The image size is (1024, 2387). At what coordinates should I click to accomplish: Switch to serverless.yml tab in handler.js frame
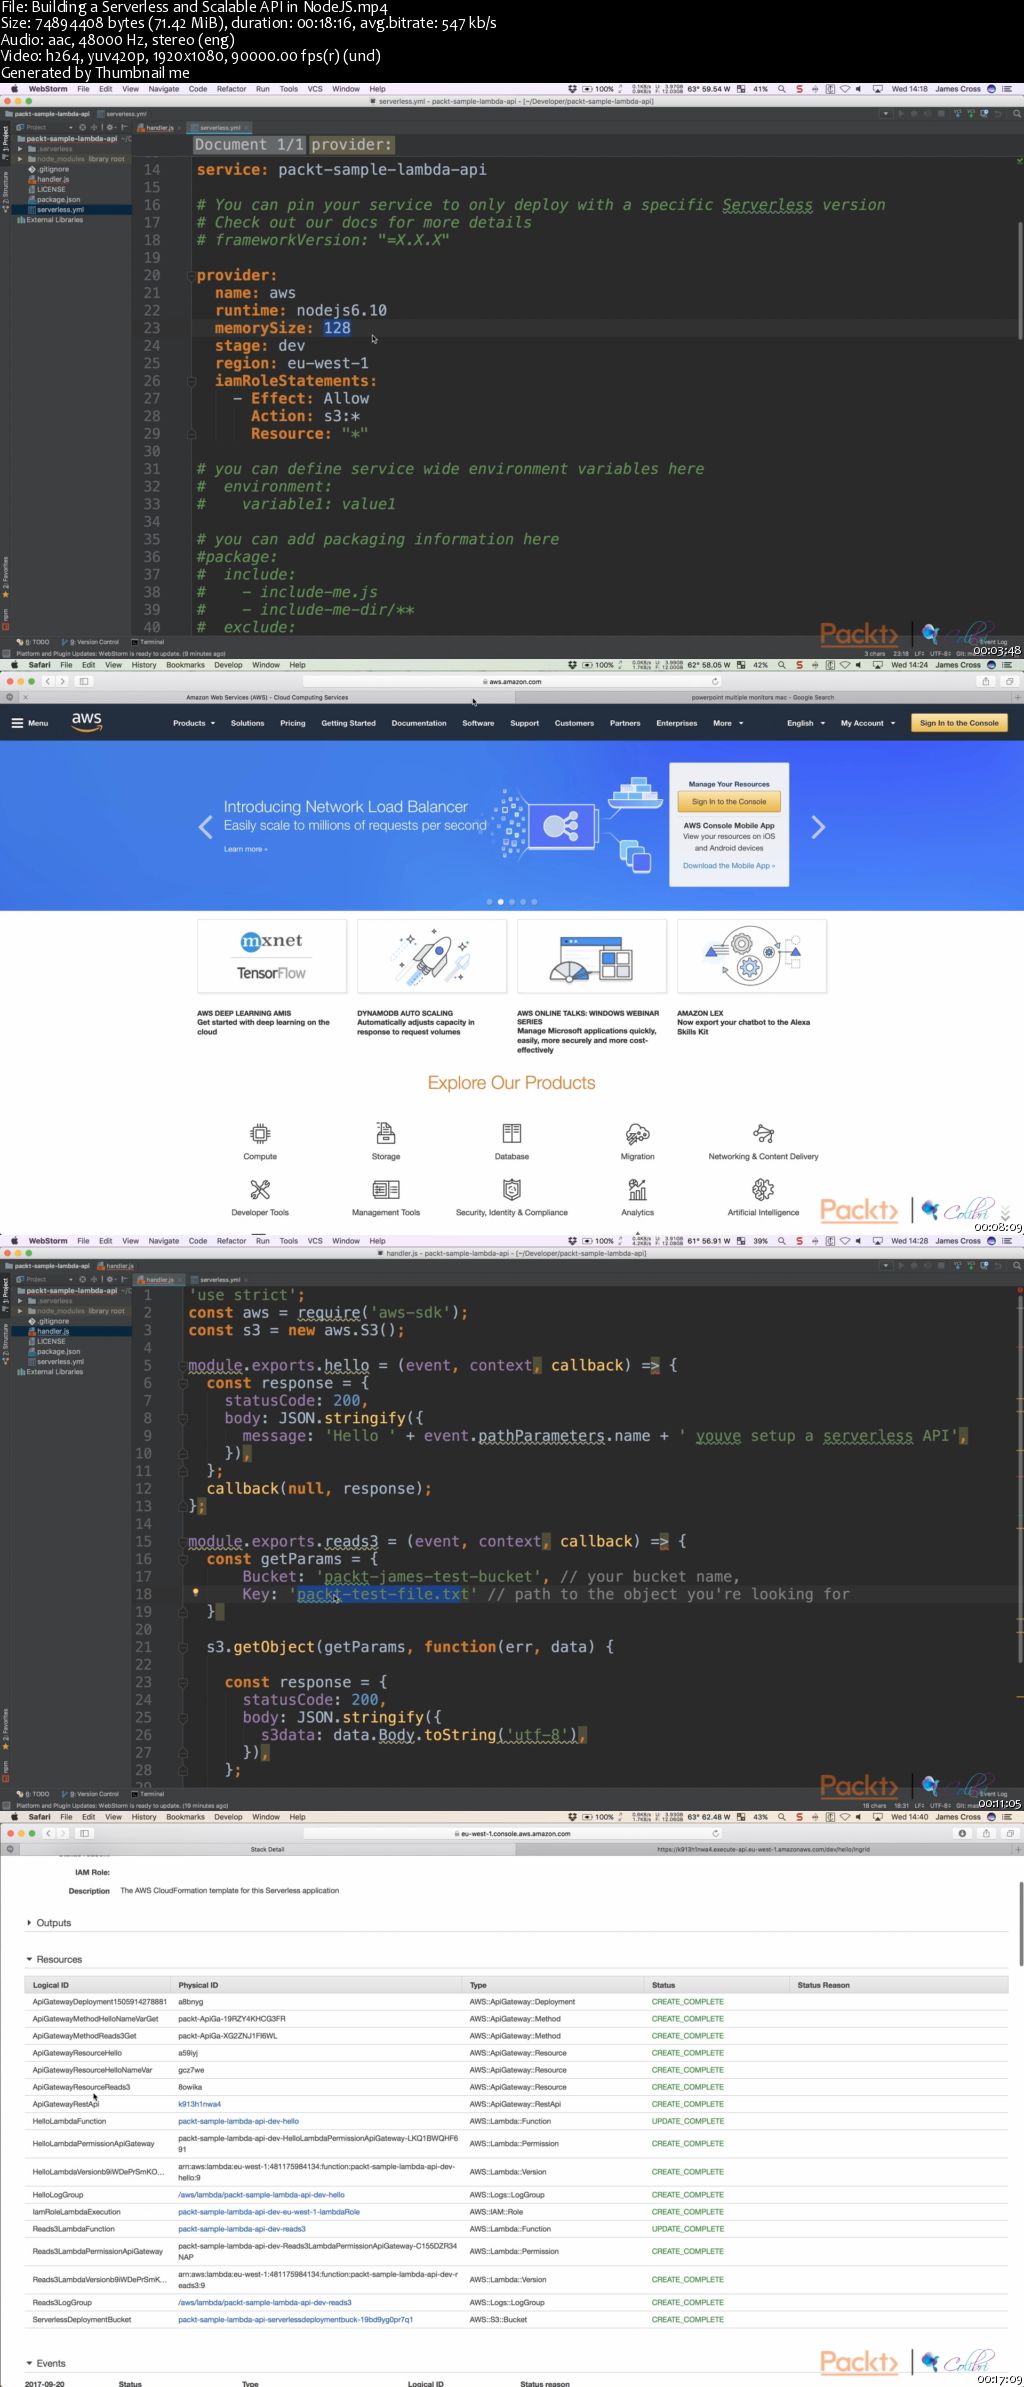(x=220, y=1280)
